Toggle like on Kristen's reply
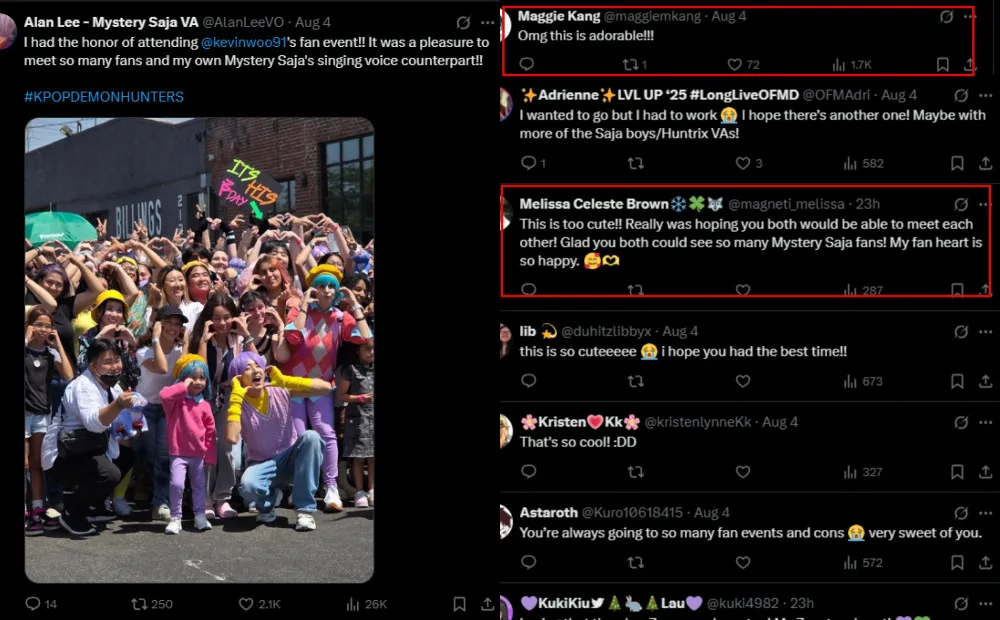This screenshot has width=1000, height=620. click(743, 472)
